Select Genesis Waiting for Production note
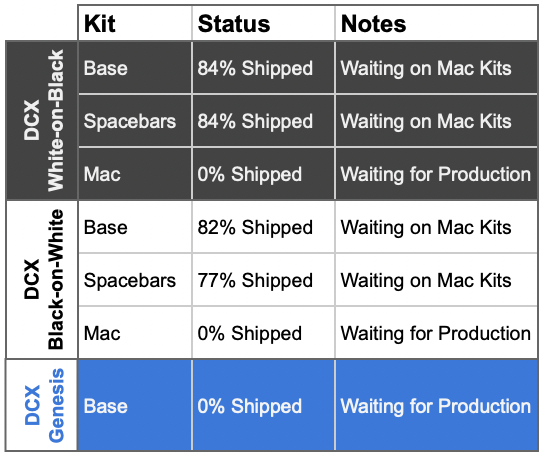This screenshot has width=543, height=456. 436,405
